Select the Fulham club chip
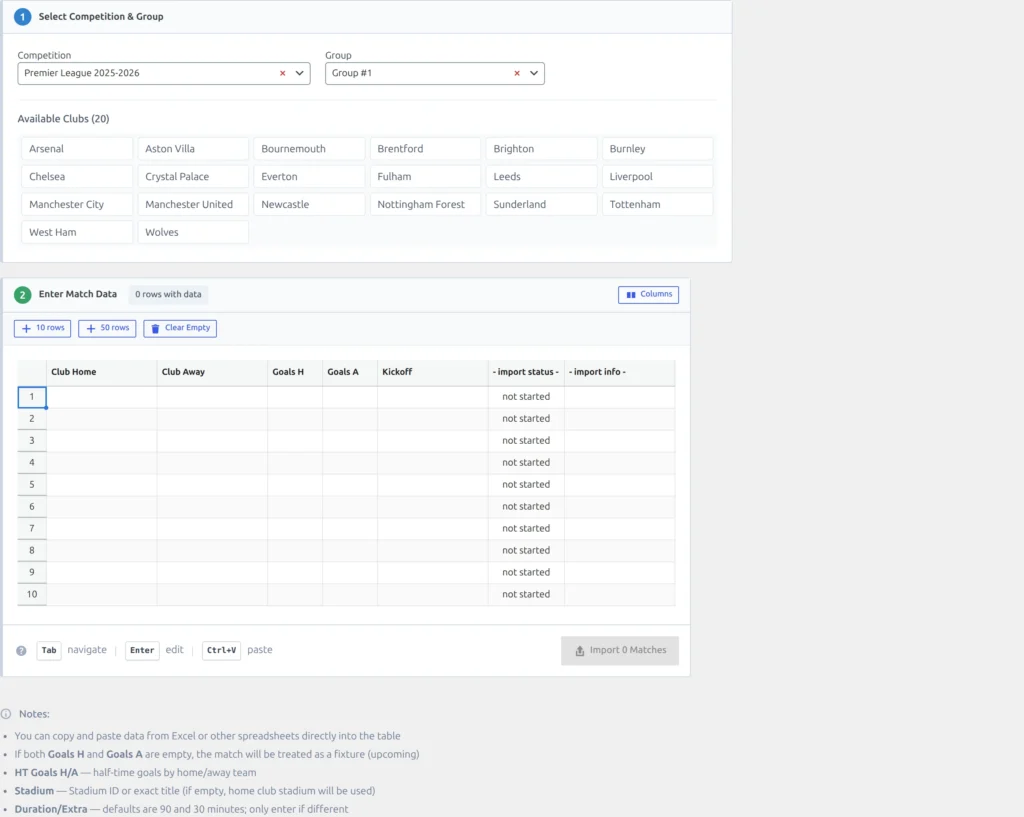The image size is (1024, 817). pos(426,176)
